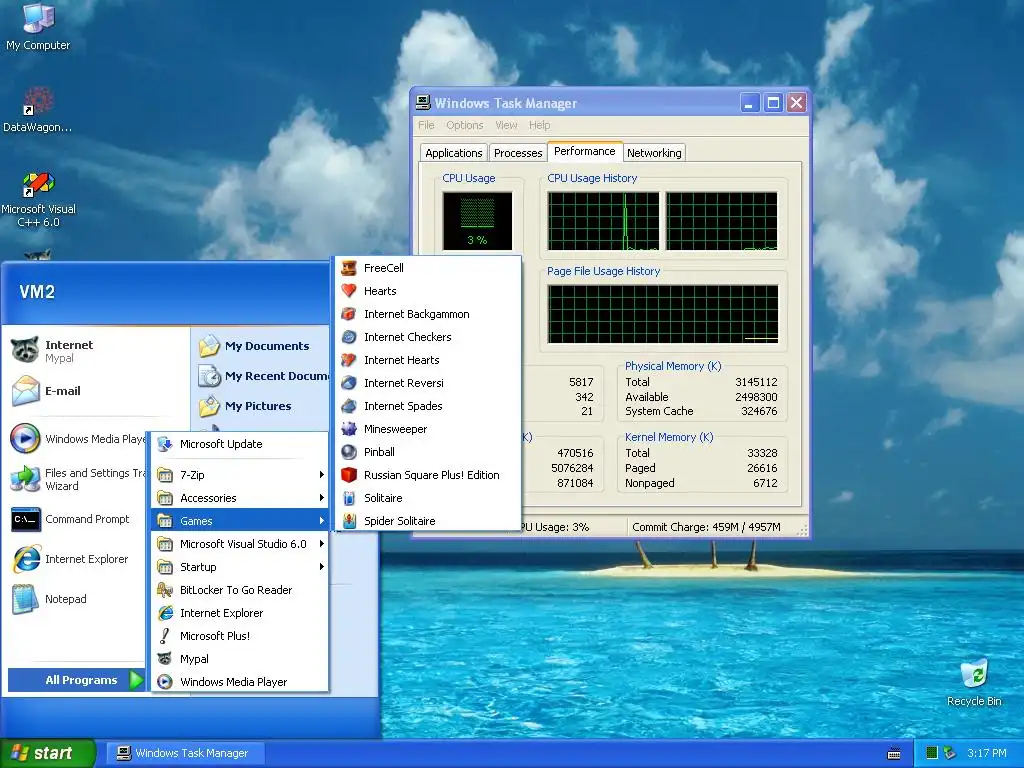Click the Task Manager tray icon
Viewport: 1024px width, 768px height.
(x=932, y=753)
